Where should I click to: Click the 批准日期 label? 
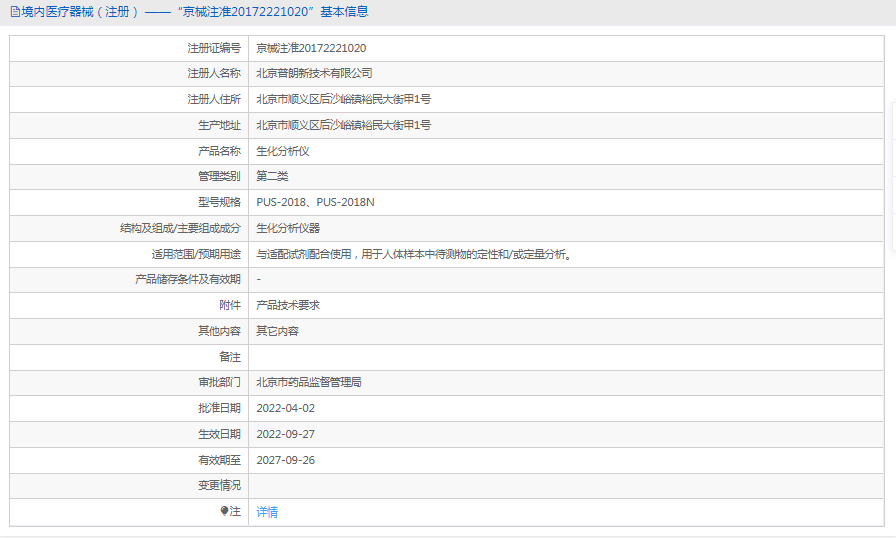[x=219, y=408]
